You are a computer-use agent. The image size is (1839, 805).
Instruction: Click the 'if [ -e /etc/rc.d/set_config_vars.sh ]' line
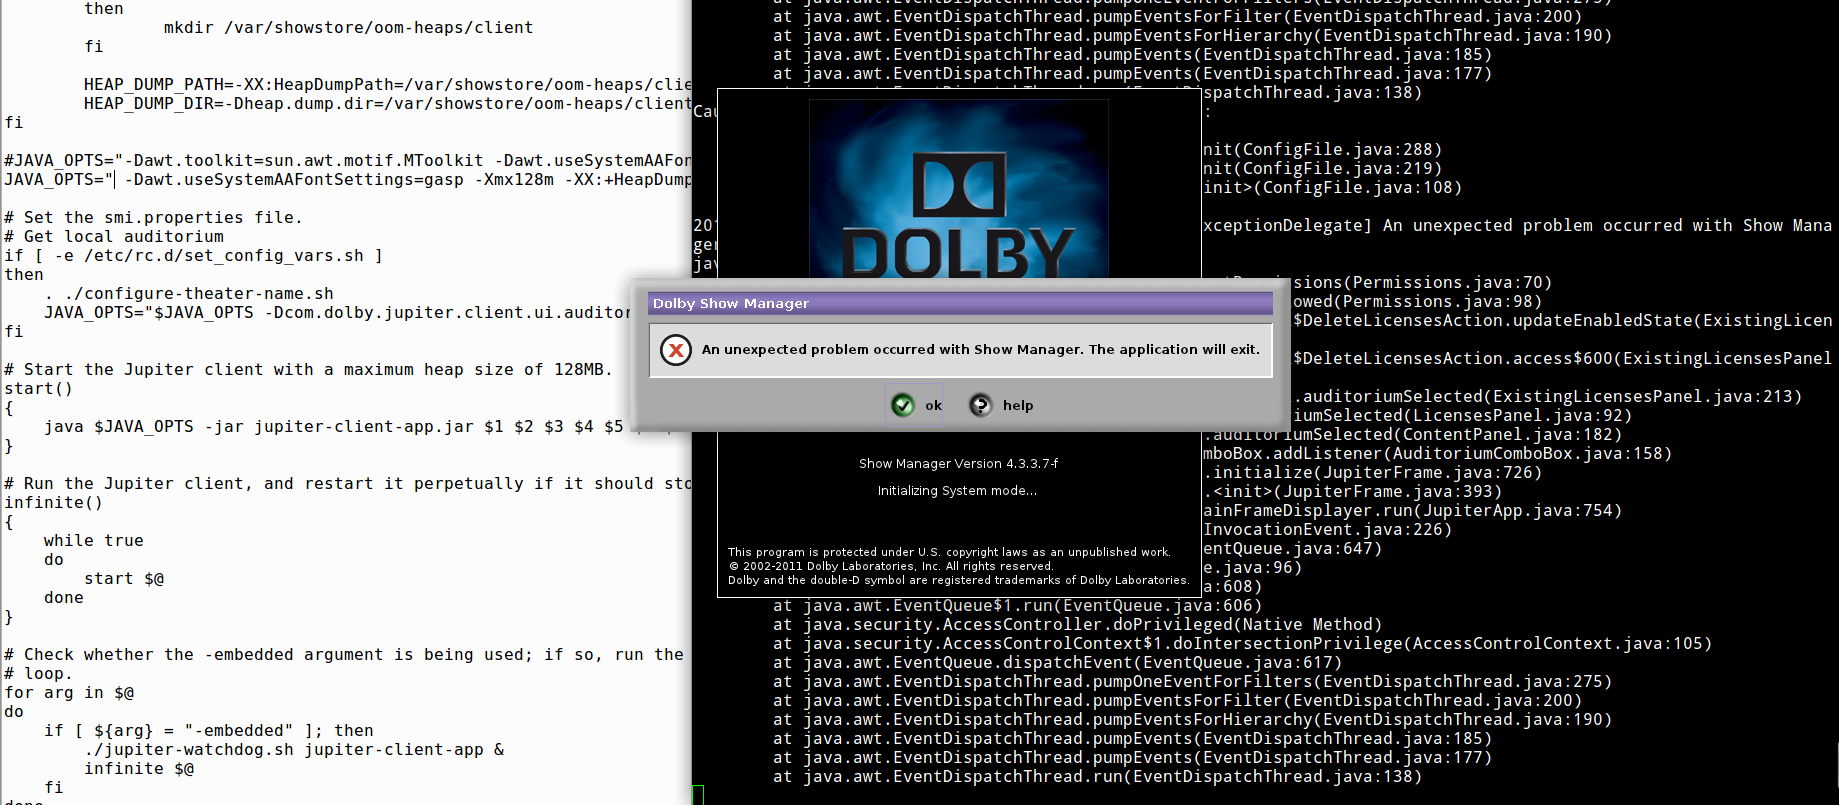194,256
